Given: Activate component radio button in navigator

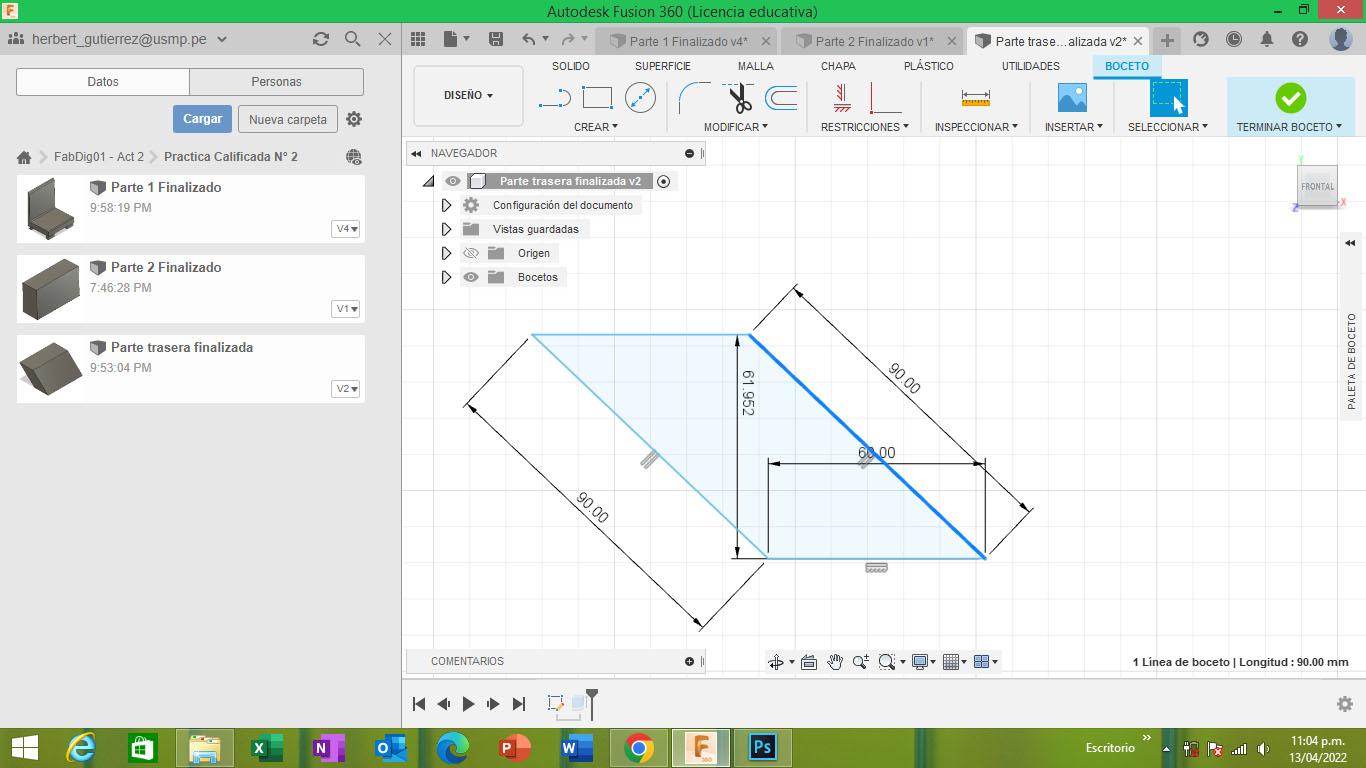Looking at the screenshot, I should pos(663,181).
